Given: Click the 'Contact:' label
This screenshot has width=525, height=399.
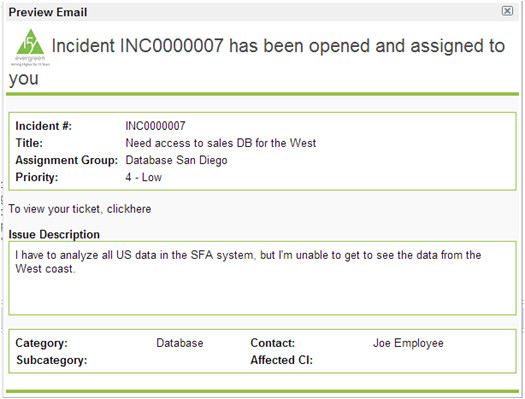Looking at the screenshot, I should pyautogui.click(x=273, y=343).
